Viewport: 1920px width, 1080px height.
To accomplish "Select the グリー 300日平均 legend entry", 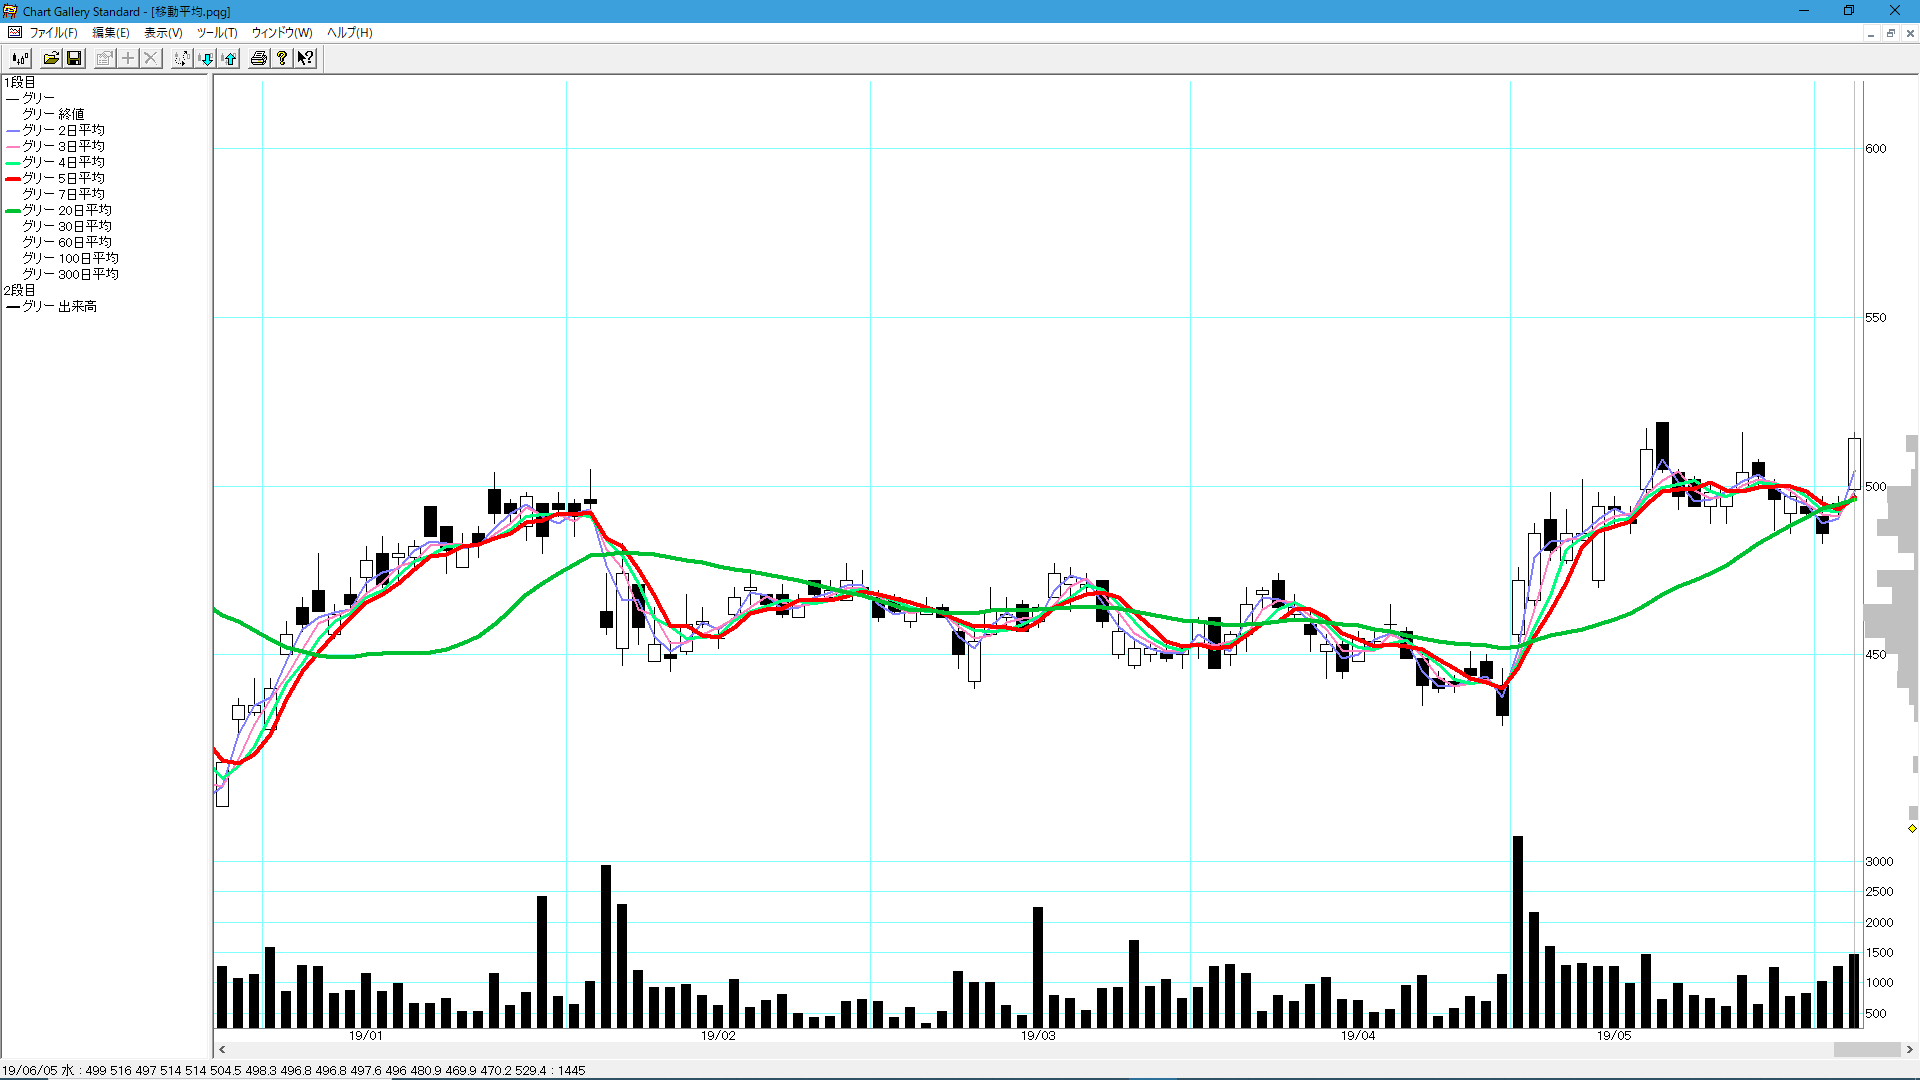I will point(70,274).
